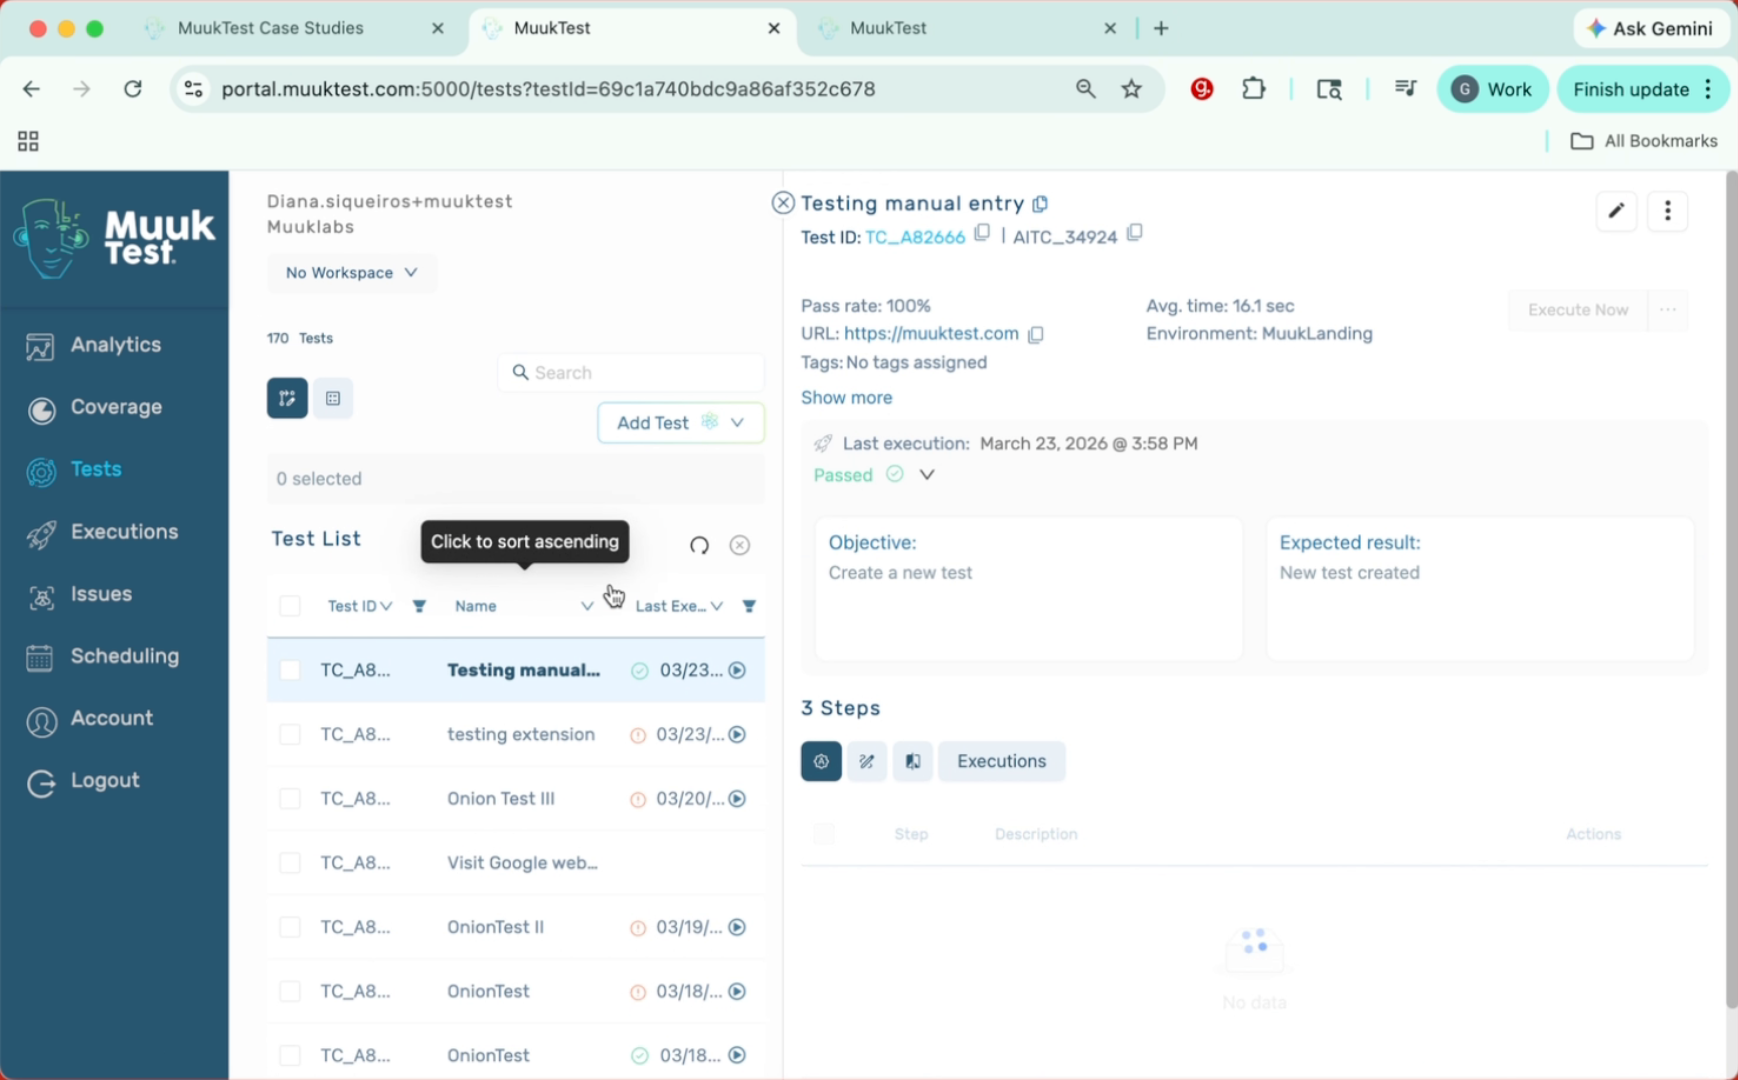Screen dimensions: 1738x1080
Task: Open the Work profile menu
Action: click(1492, 89)
